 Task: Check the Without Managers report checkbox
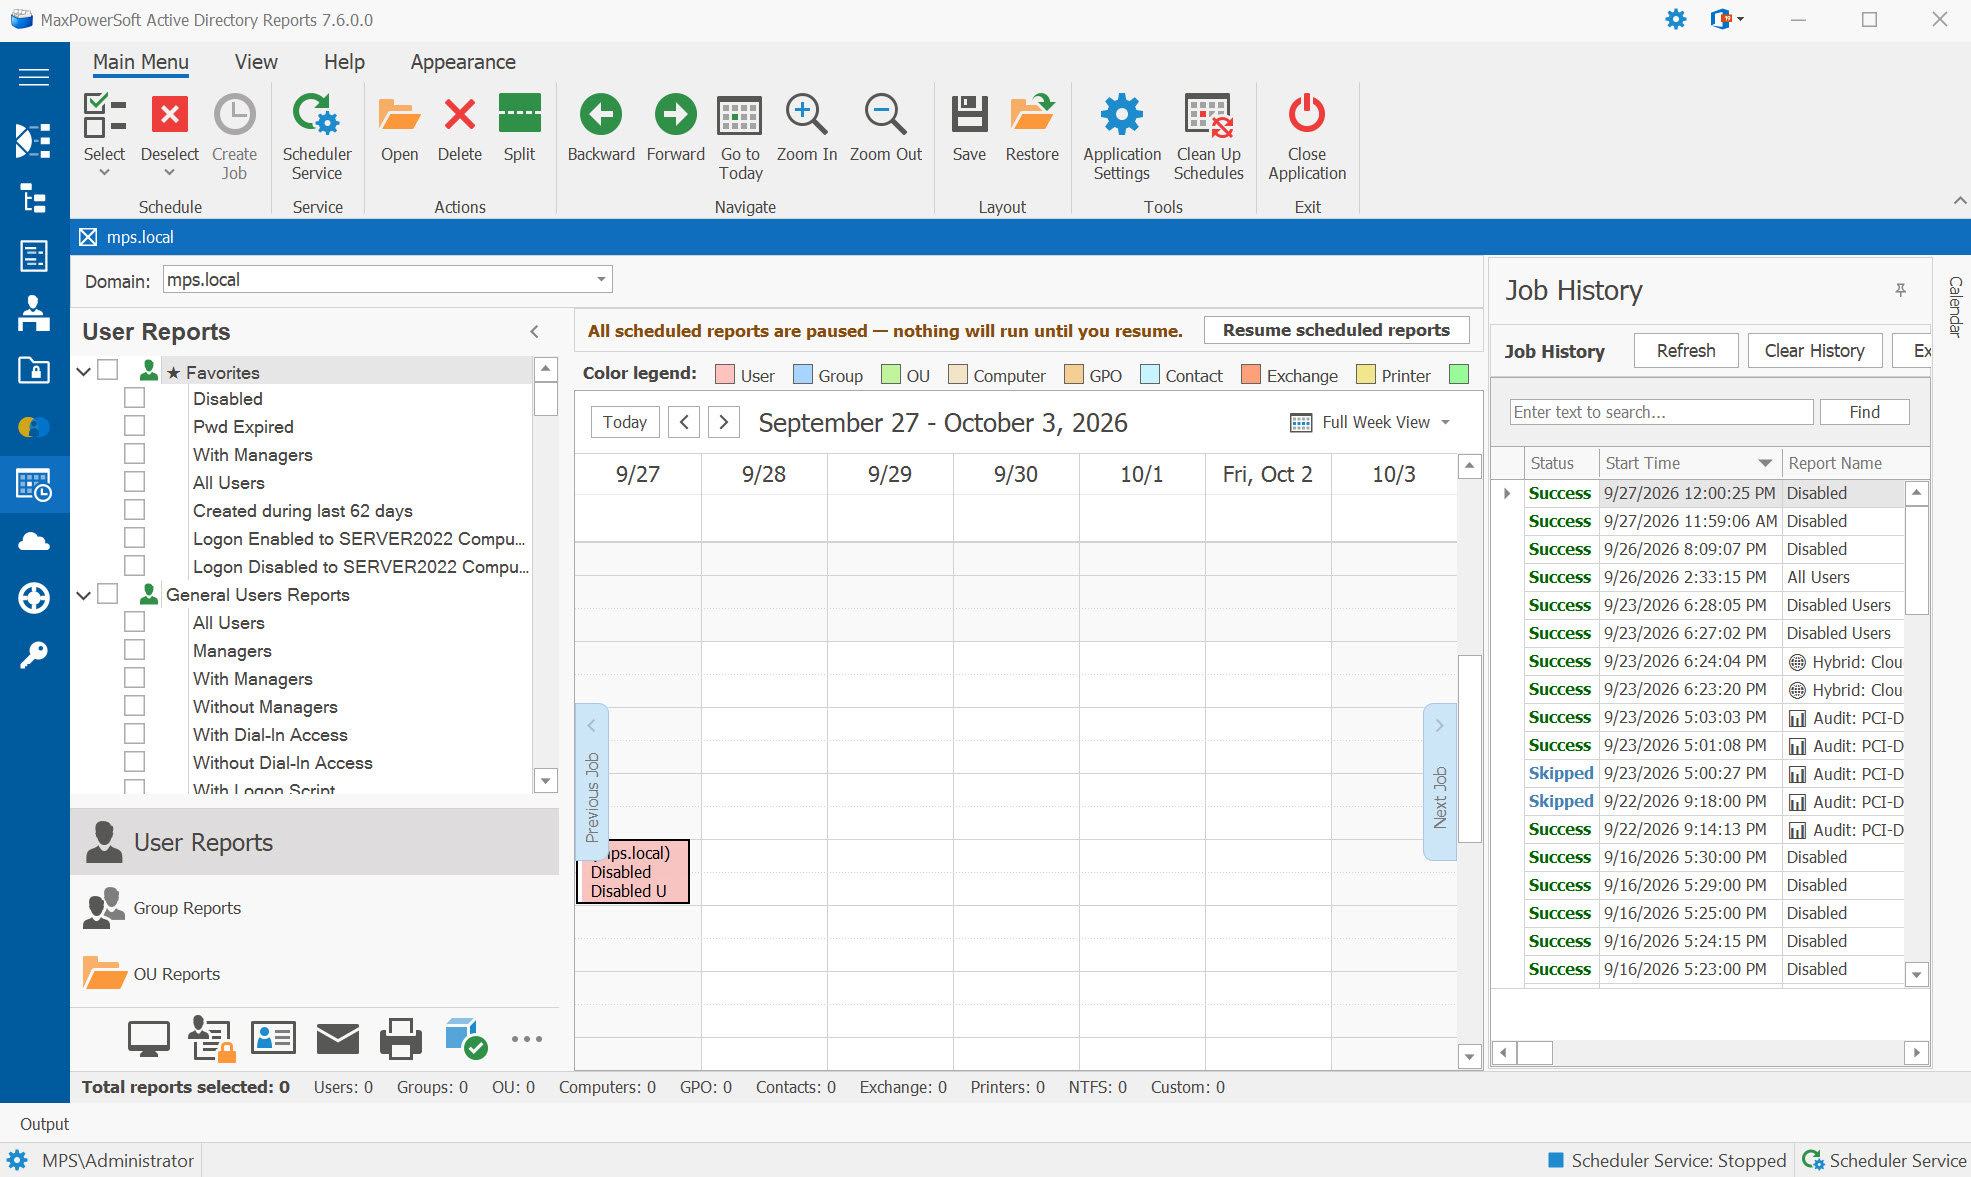click(x=135, y=706)
